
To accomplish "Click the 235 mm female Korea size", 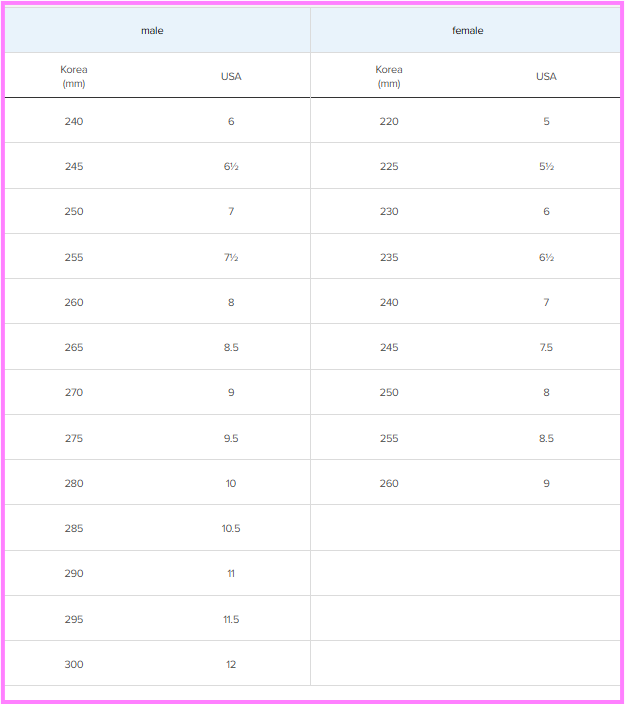I will click(389, 257).
